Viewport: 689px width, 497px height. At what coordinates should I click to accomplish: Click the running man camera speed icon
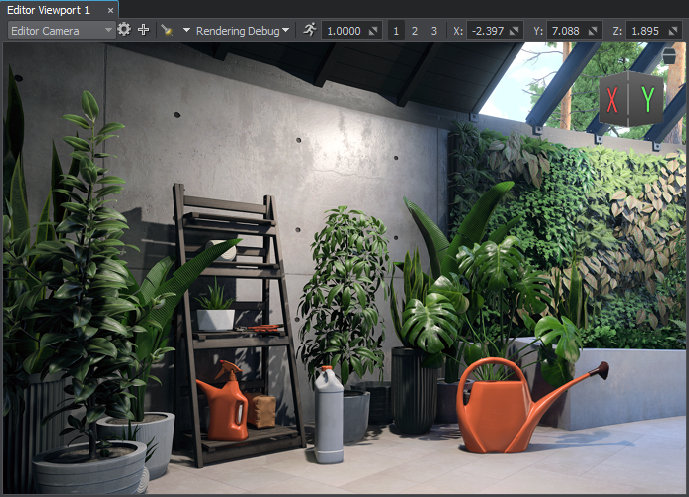(309, 30)
